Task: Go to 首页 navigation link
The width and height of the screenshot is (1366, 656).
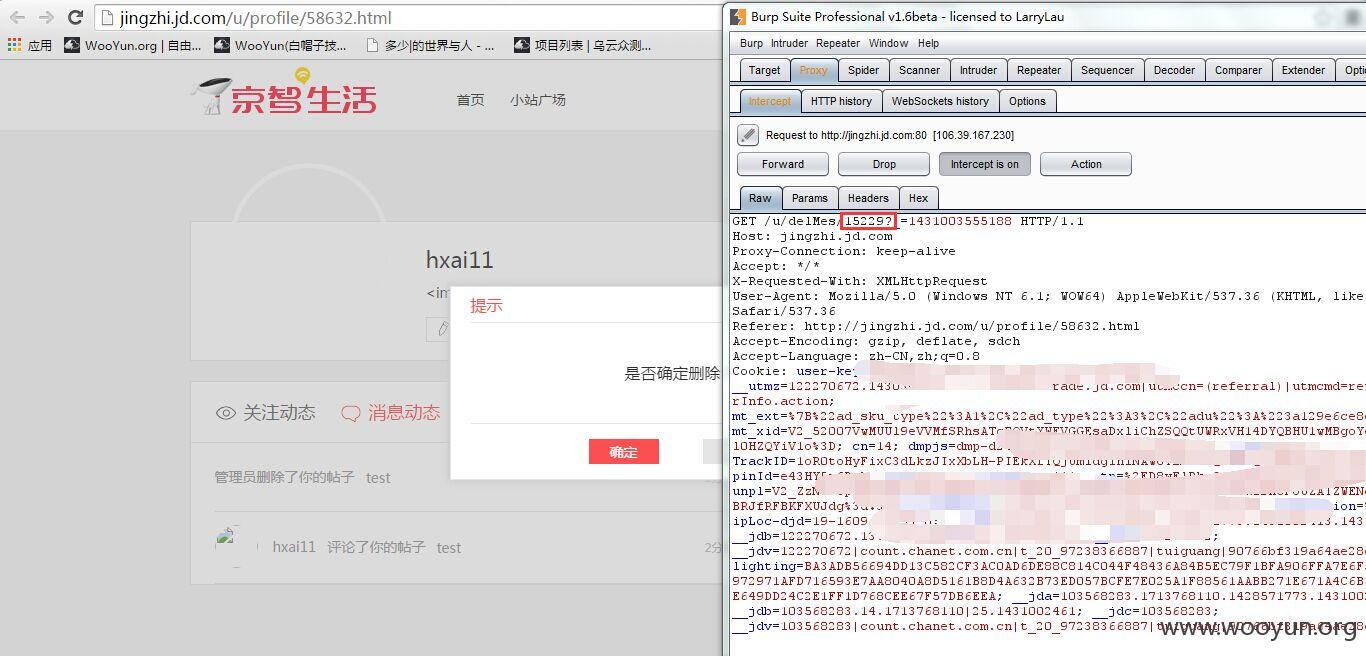Action: click(470, 100)
